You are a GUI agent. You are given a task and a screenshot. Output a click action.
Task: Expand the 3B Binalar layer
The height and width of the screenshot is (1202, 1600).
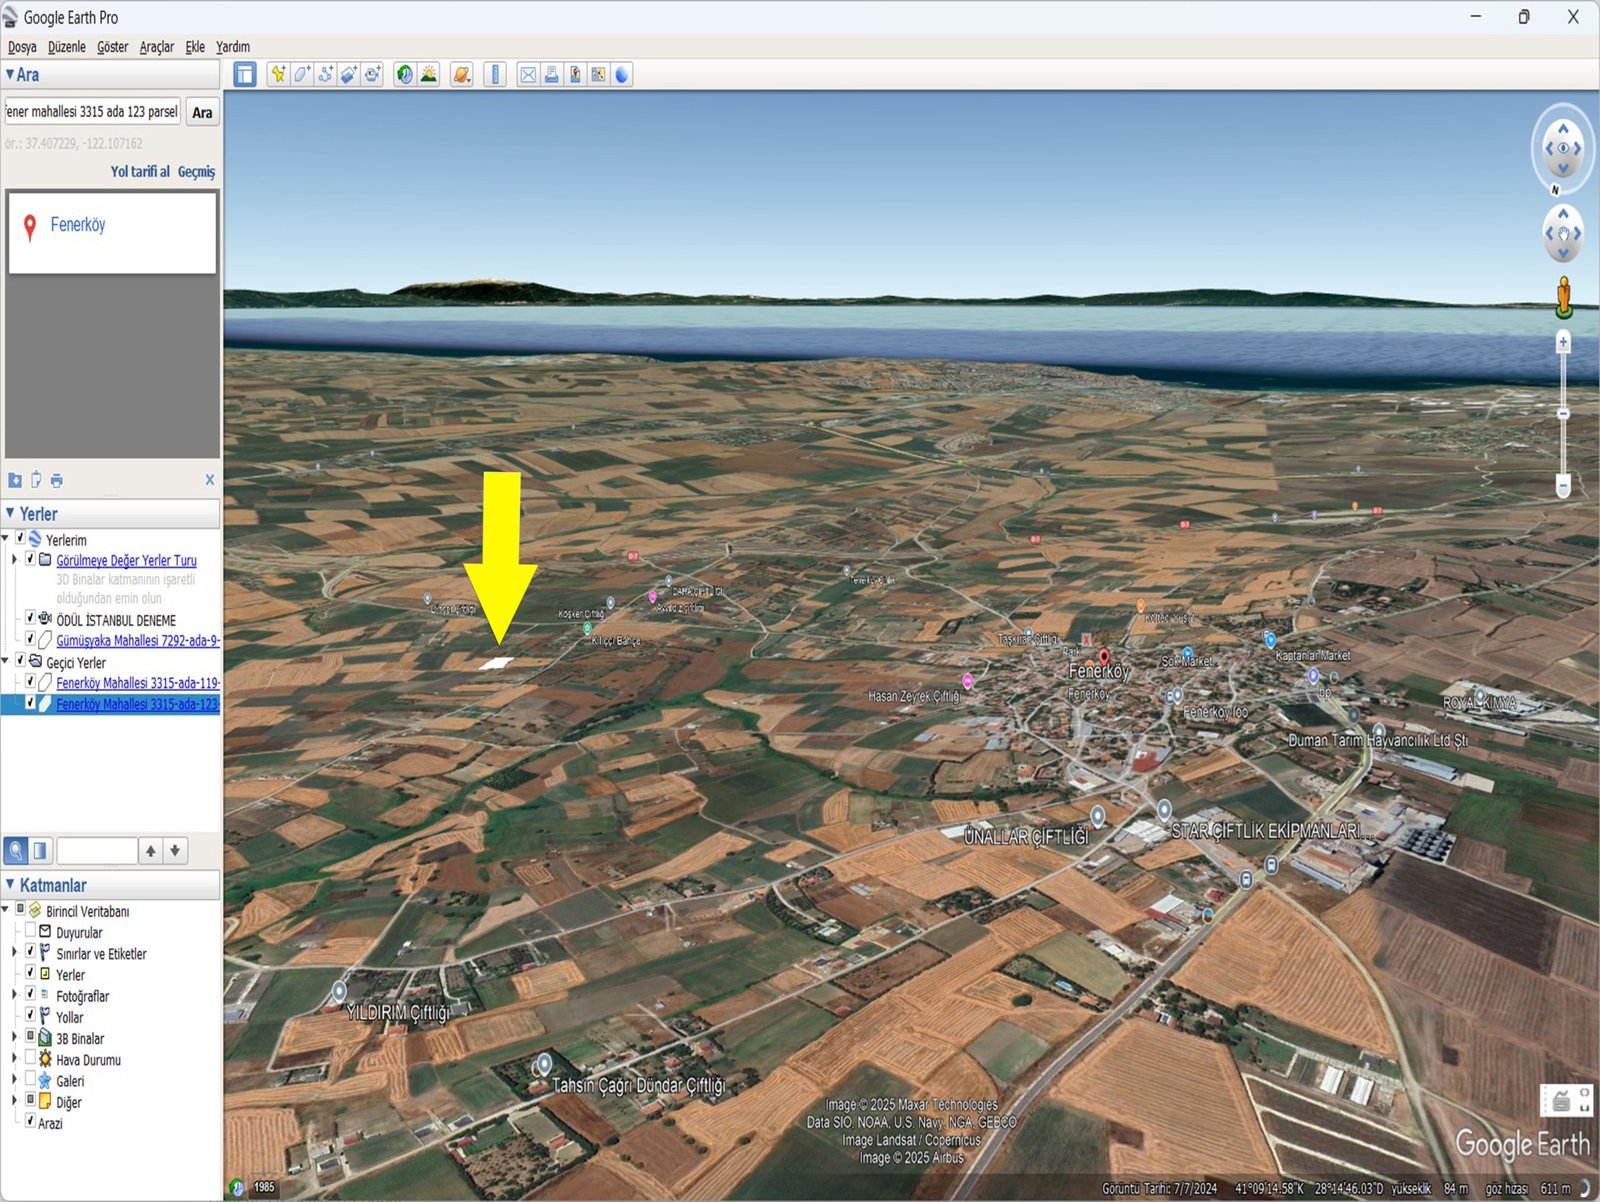point(14,1038)
